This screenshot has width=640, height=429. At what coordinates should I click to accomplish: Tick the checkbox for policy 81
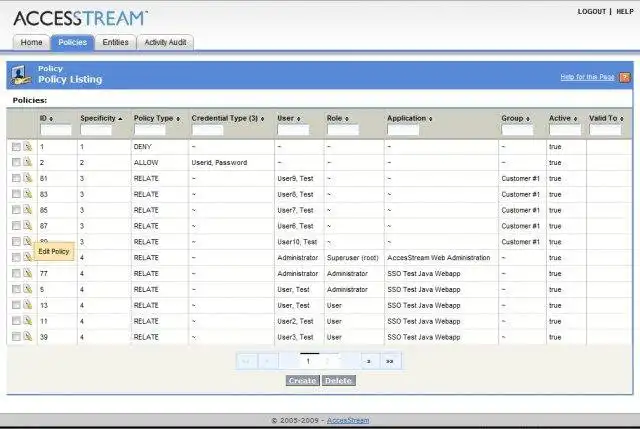16,178
